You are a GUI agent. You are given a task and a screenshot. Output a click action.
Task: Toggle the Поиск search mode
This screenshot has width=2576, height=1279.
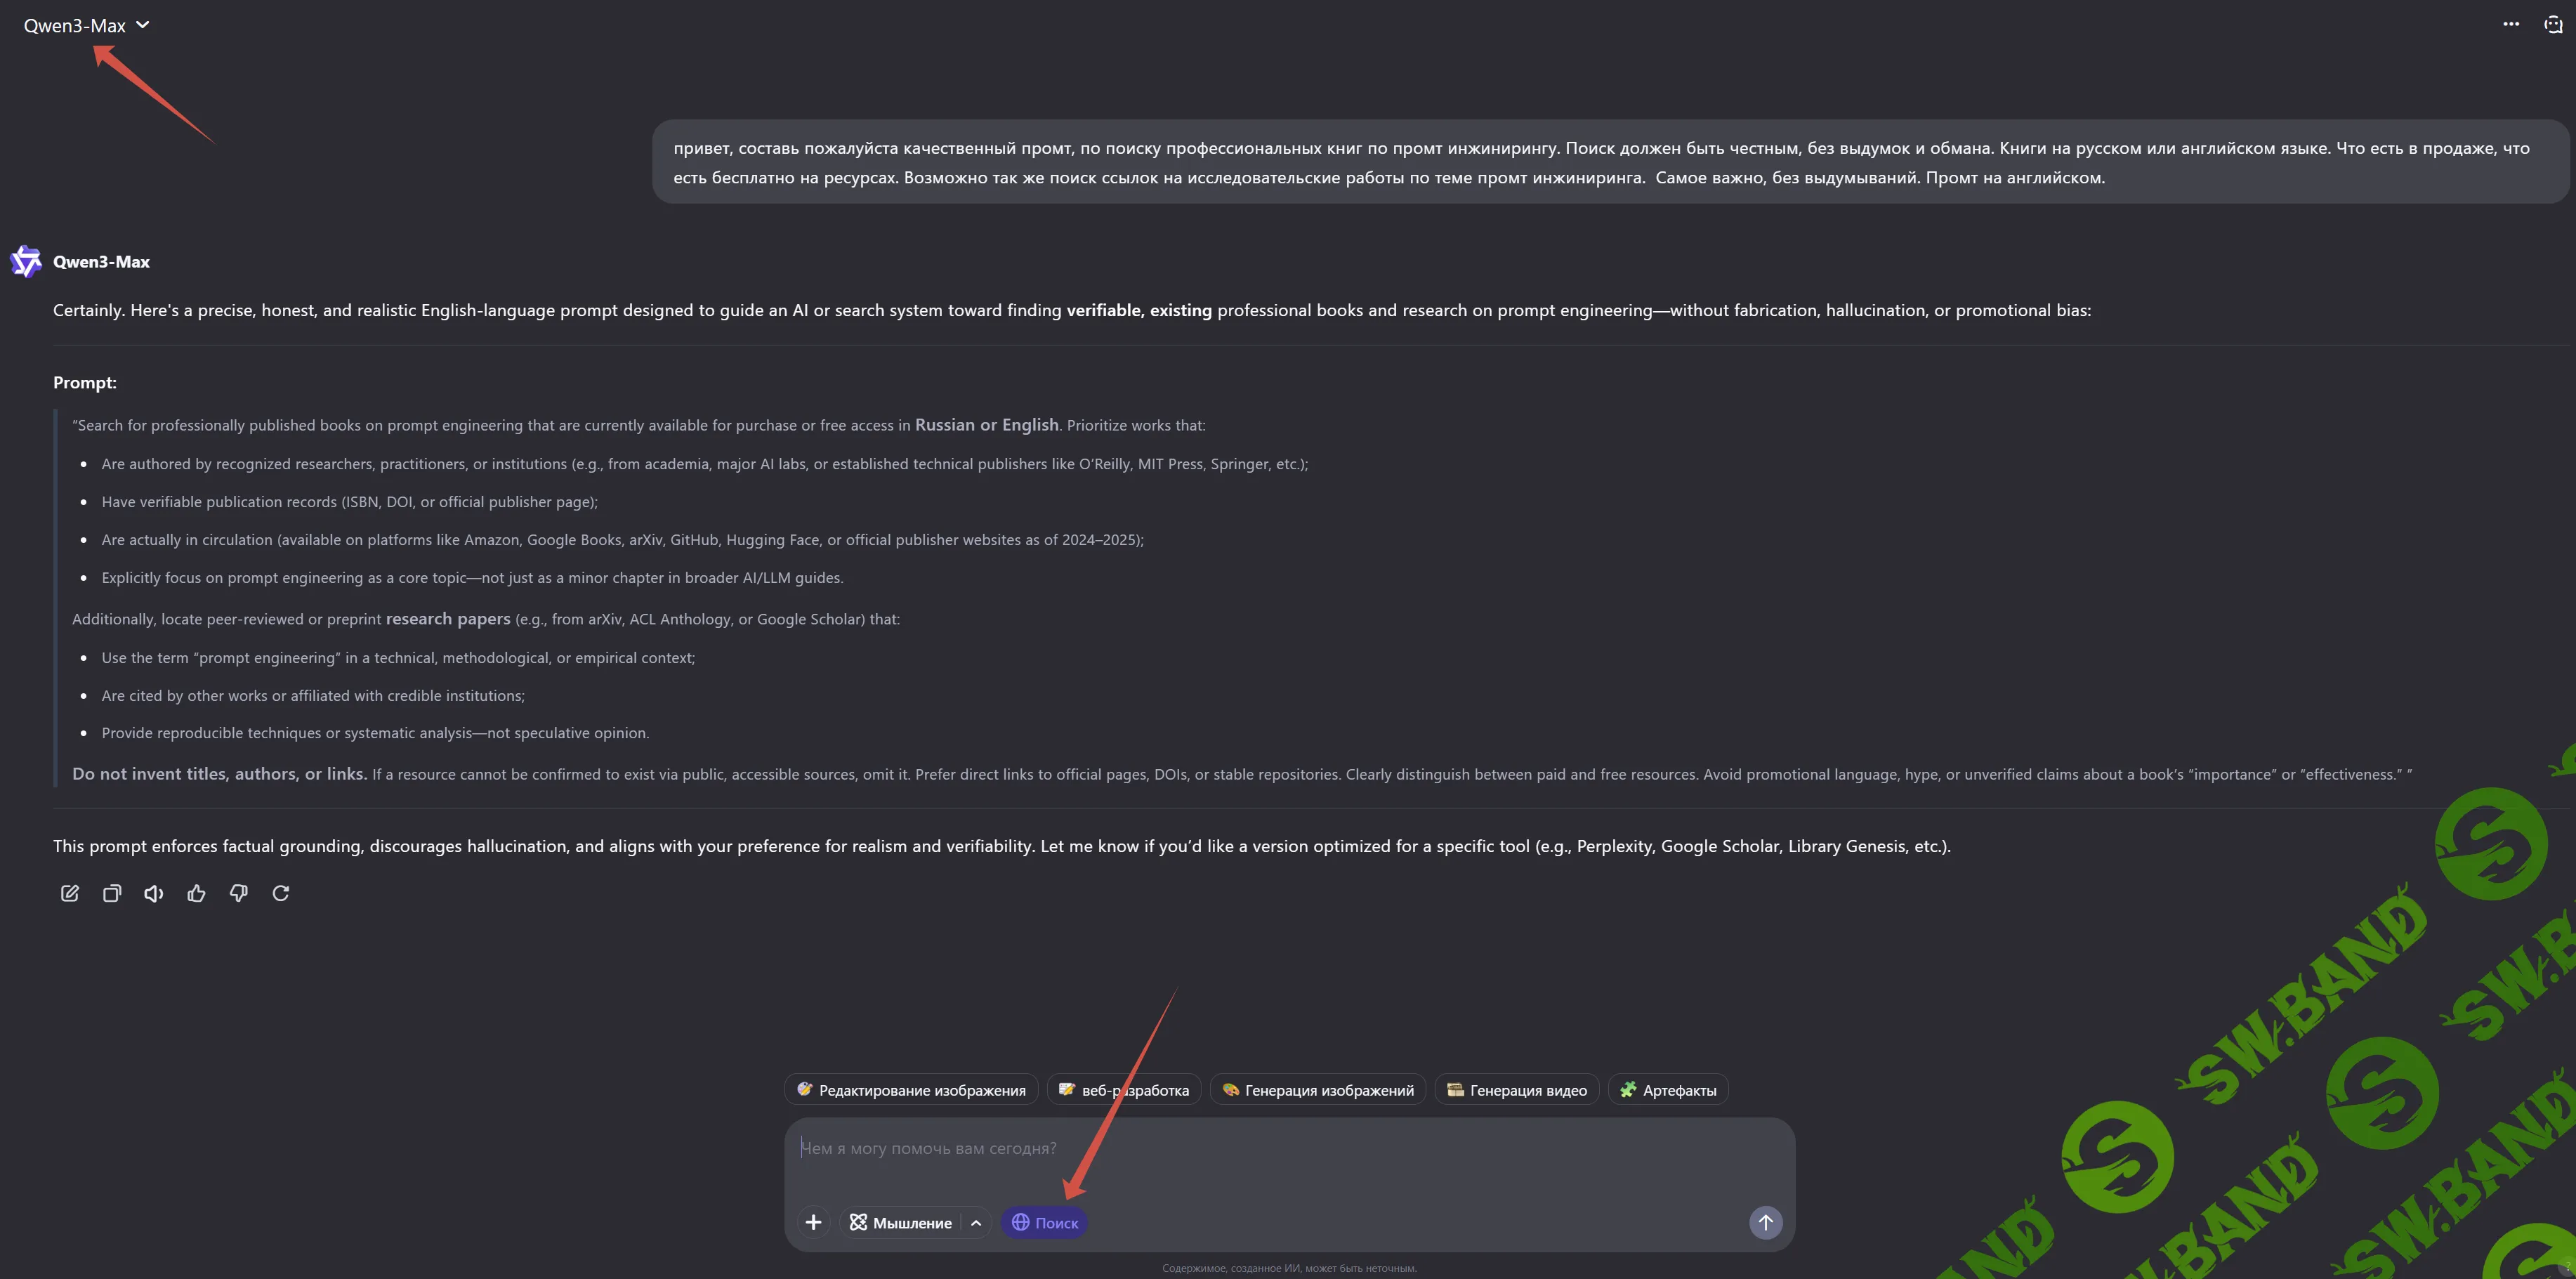click(x=1044, y=1222)
